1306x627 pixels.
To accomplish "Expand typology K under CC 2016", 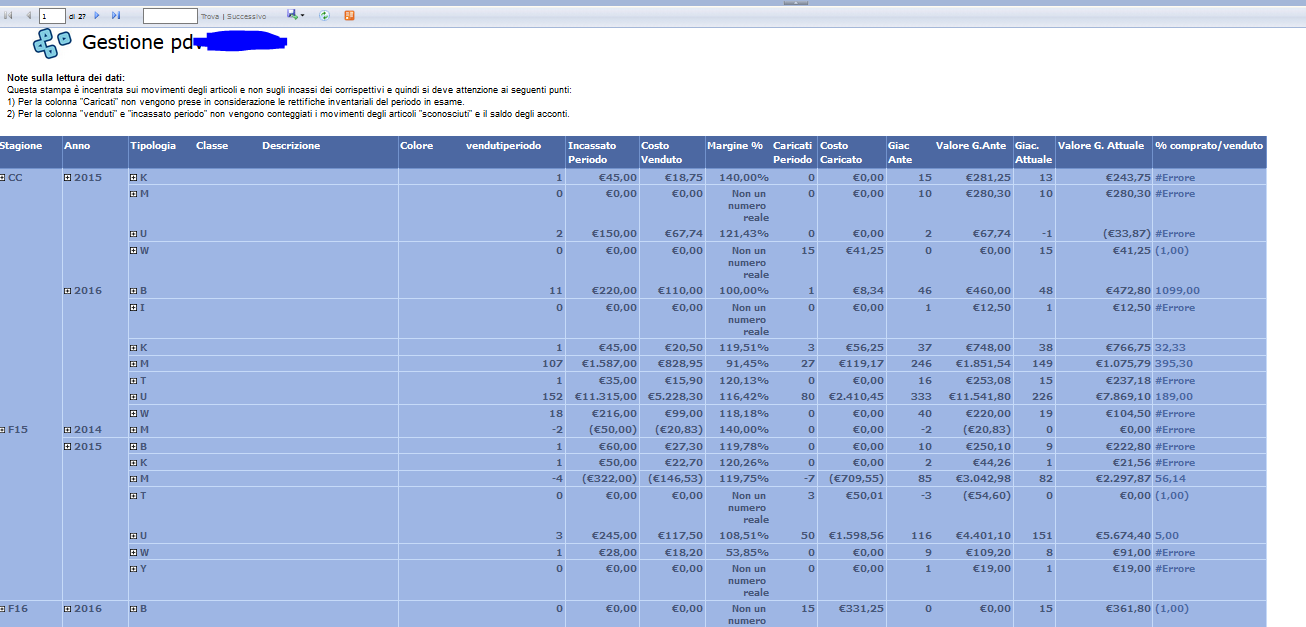I will click(x=133, y=348).
